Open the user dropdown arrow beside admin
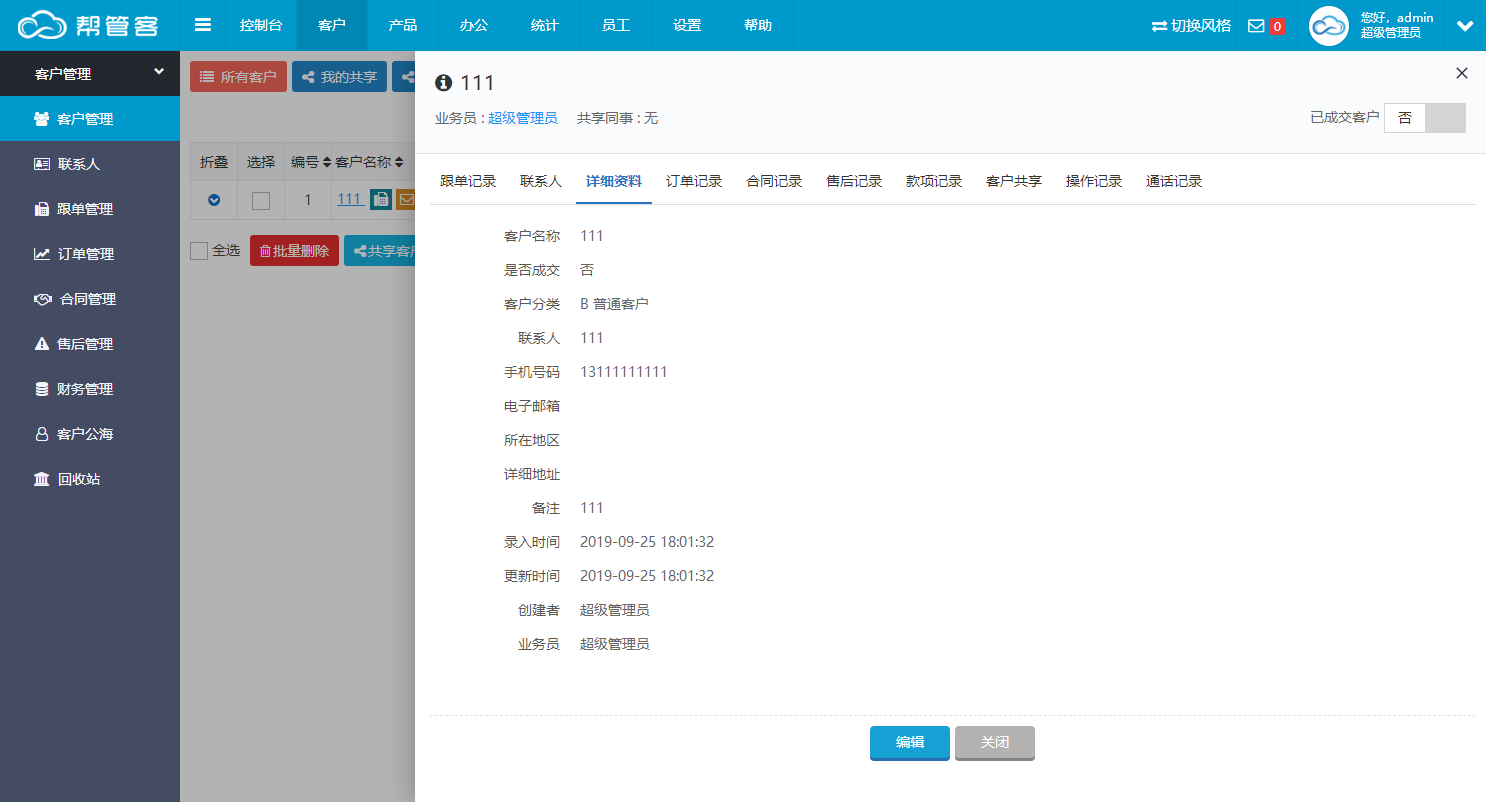Screen dimensions: 1486x802 (1465, 26)
